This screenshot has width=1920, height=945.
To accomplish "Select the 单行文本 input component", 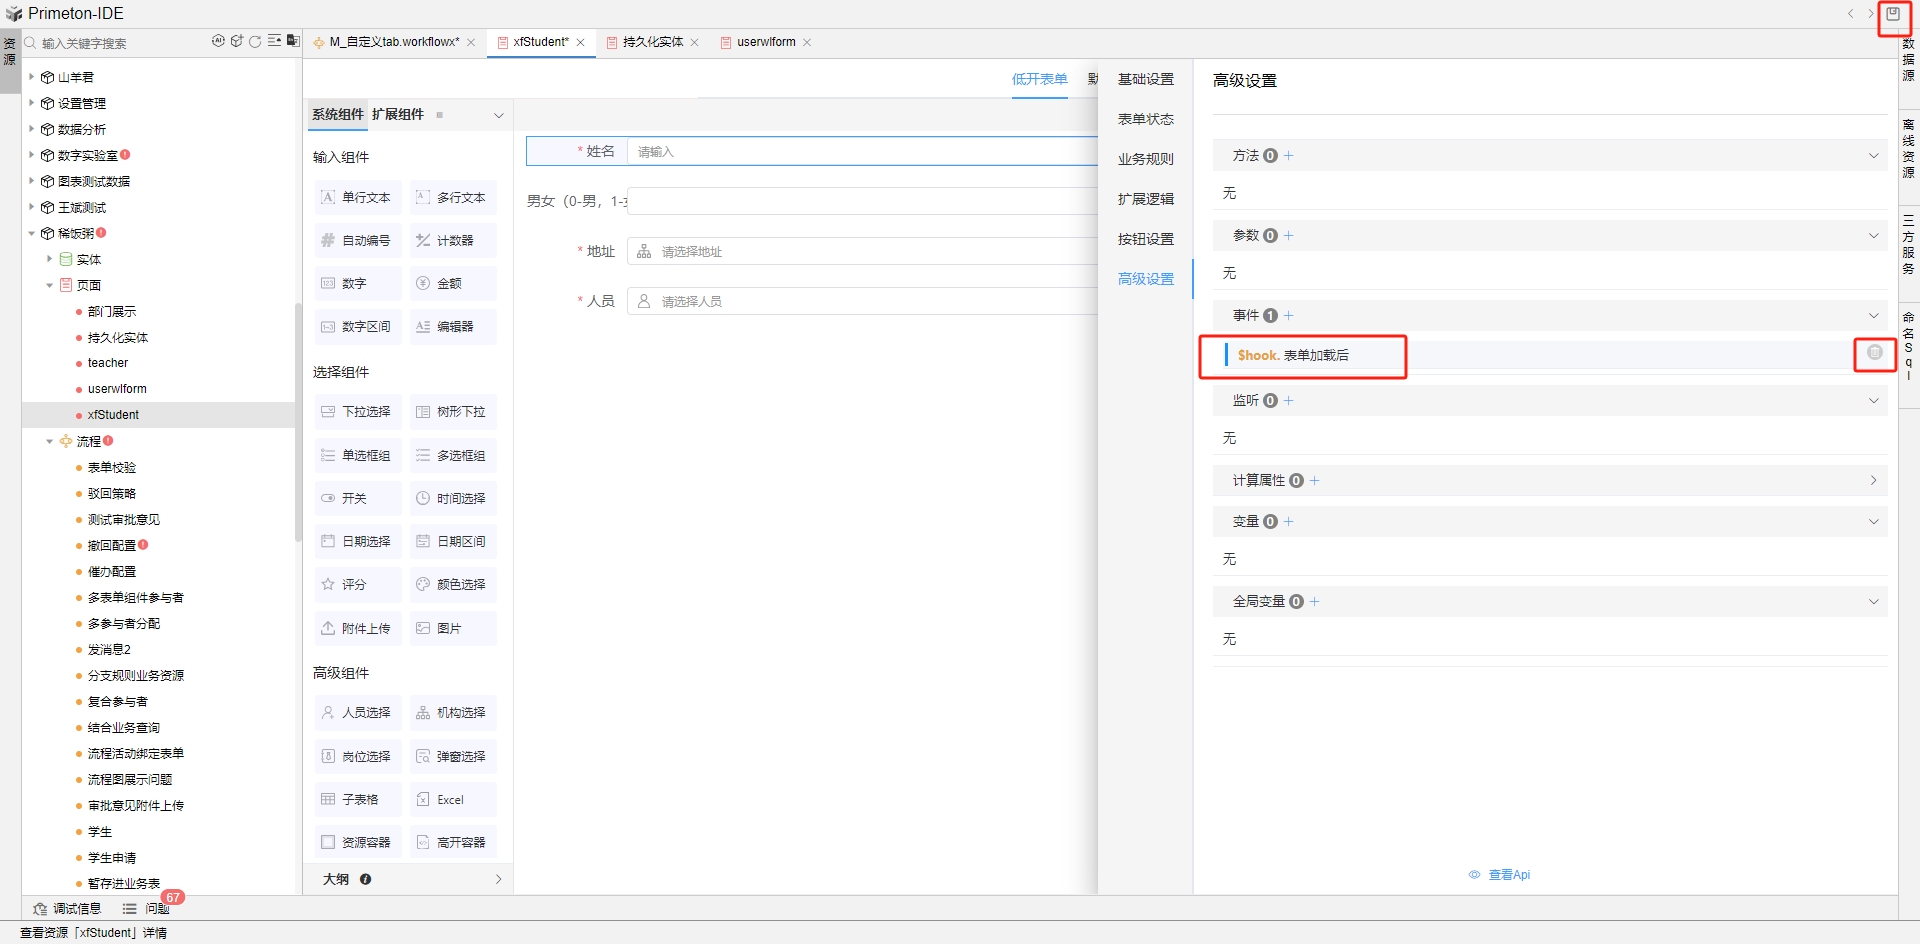I will pos(357,198).
